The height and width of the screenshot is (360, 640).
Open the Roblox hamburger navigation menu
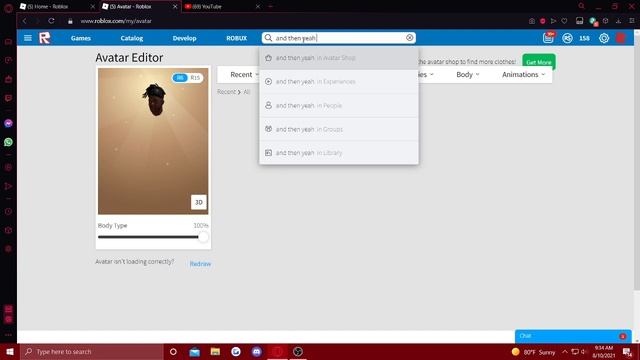(28, 38)
